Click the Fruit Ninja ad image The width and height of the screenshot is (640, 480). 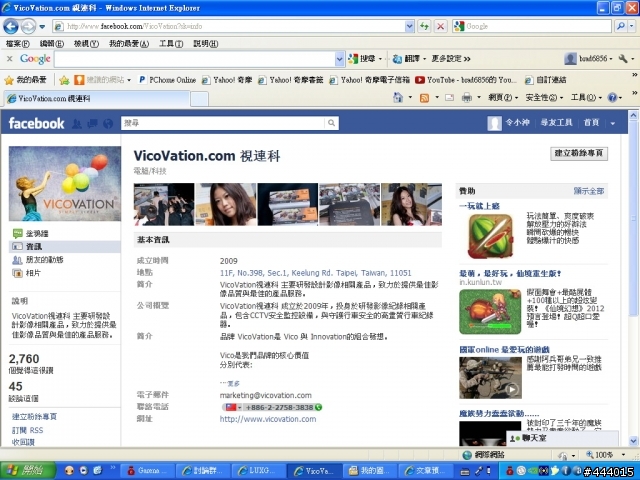tap(490, 236)
